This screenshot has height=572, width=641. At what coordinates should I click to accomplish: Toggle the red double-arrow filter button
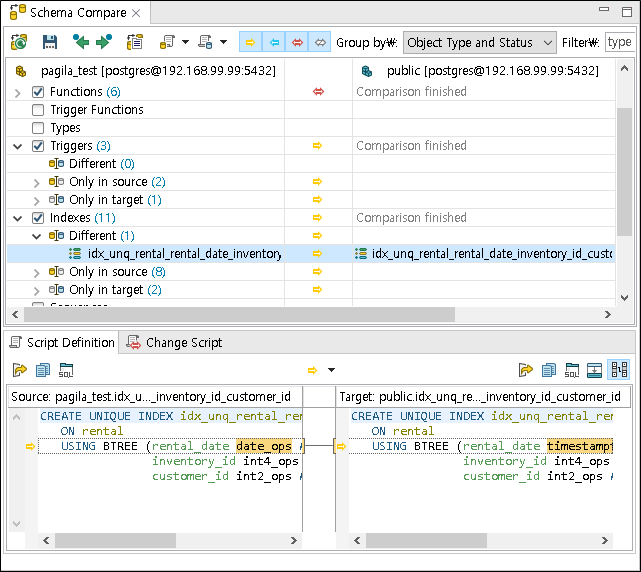[x=297, y=42]
